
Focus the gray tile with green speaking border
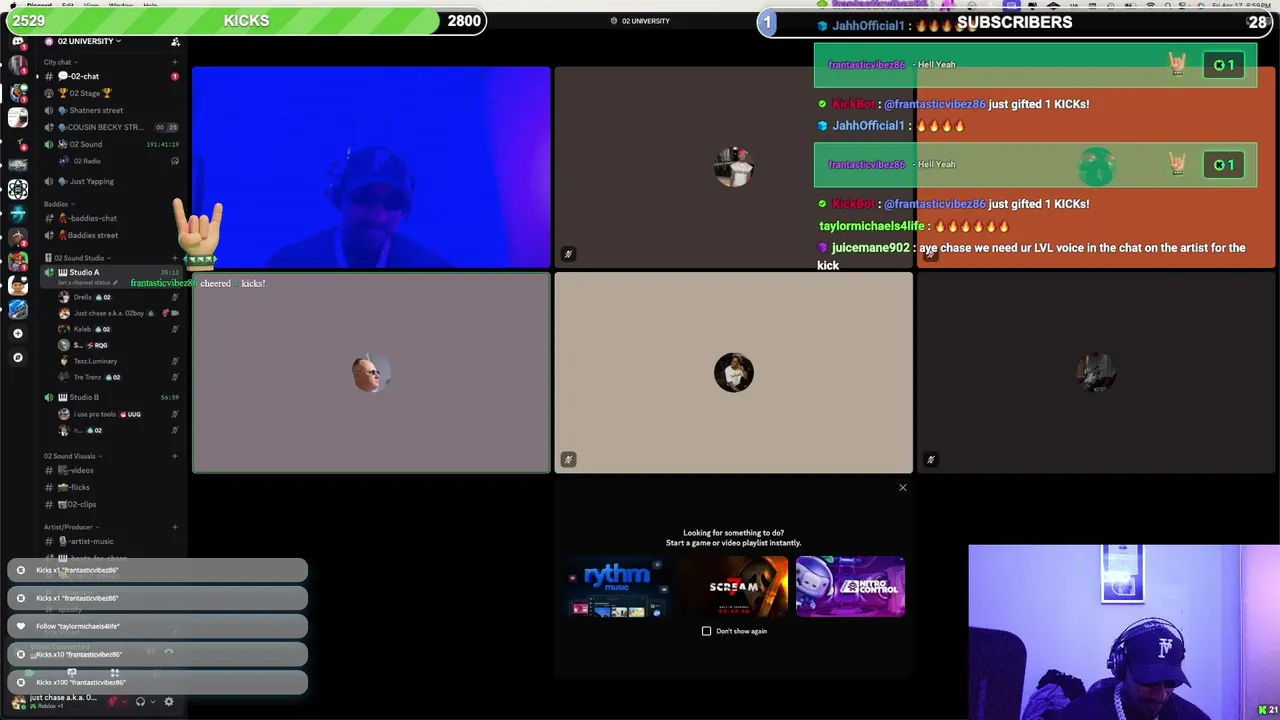click(x=371, y=372)
